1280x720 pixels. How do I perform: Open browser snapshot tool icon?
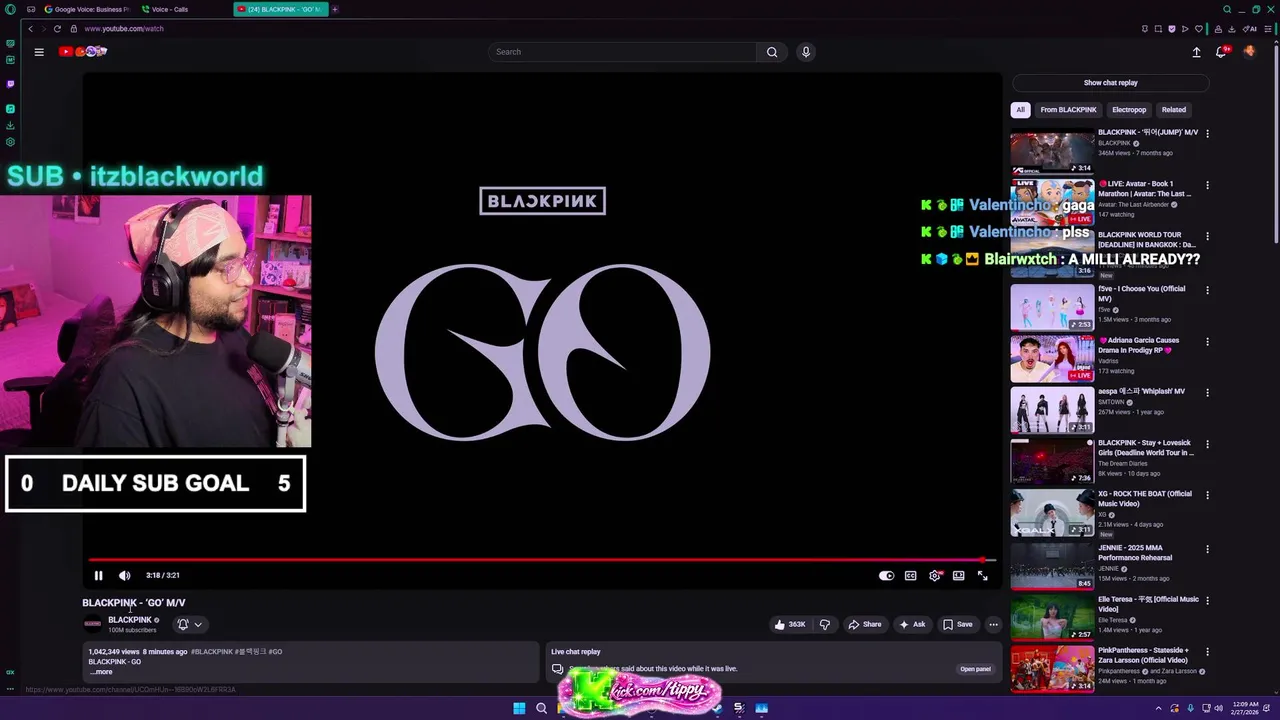pos(1158,29)
